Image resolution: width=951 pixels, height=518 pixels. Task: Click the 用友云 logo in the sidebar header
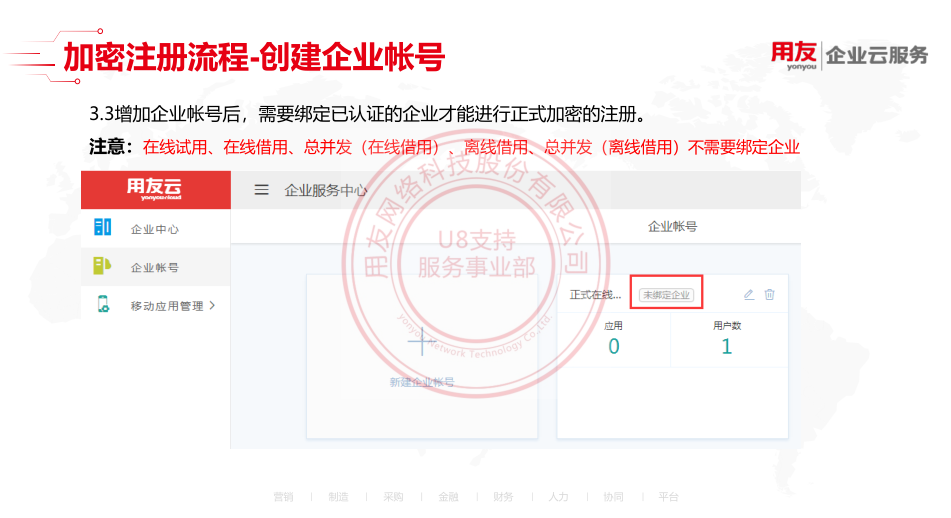tap(154, 189)
